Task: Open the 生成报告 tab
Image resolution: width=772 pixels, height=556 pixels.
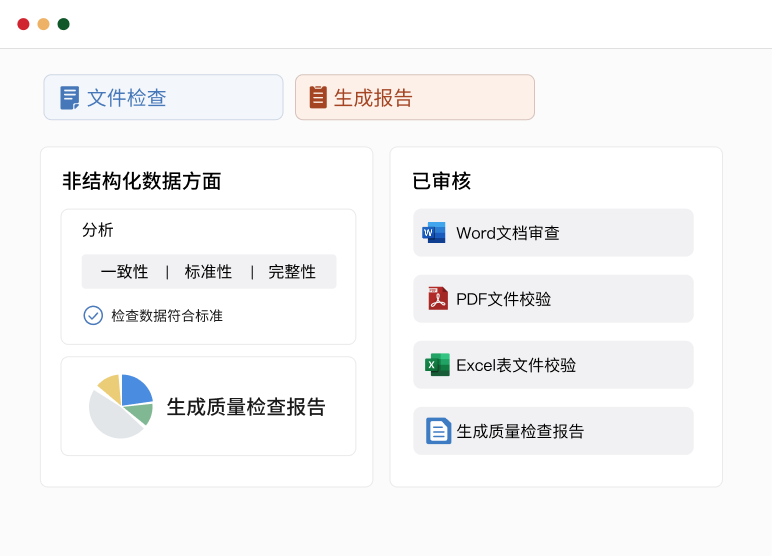Action: (x=414, y=97)
